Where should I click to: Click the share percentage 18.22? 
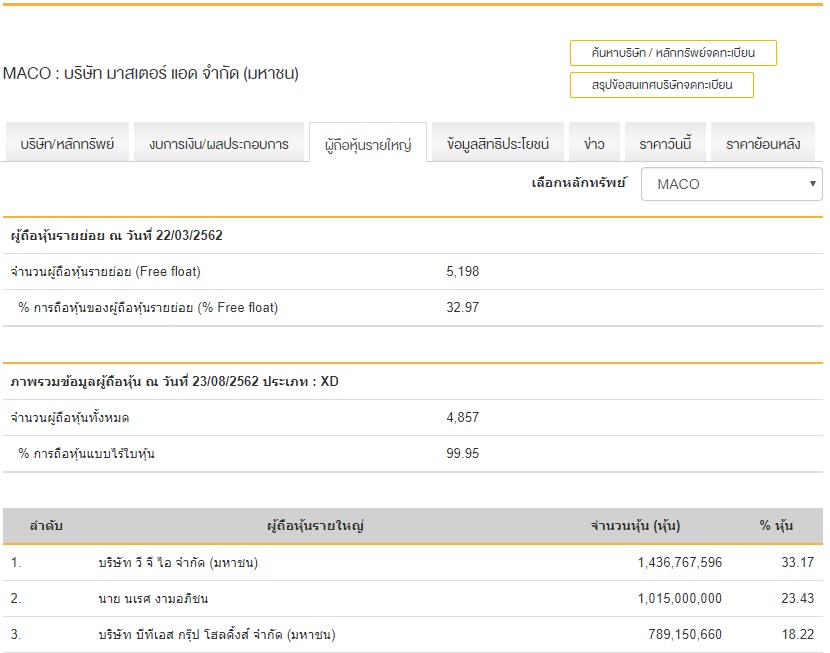tap(798, 634)
